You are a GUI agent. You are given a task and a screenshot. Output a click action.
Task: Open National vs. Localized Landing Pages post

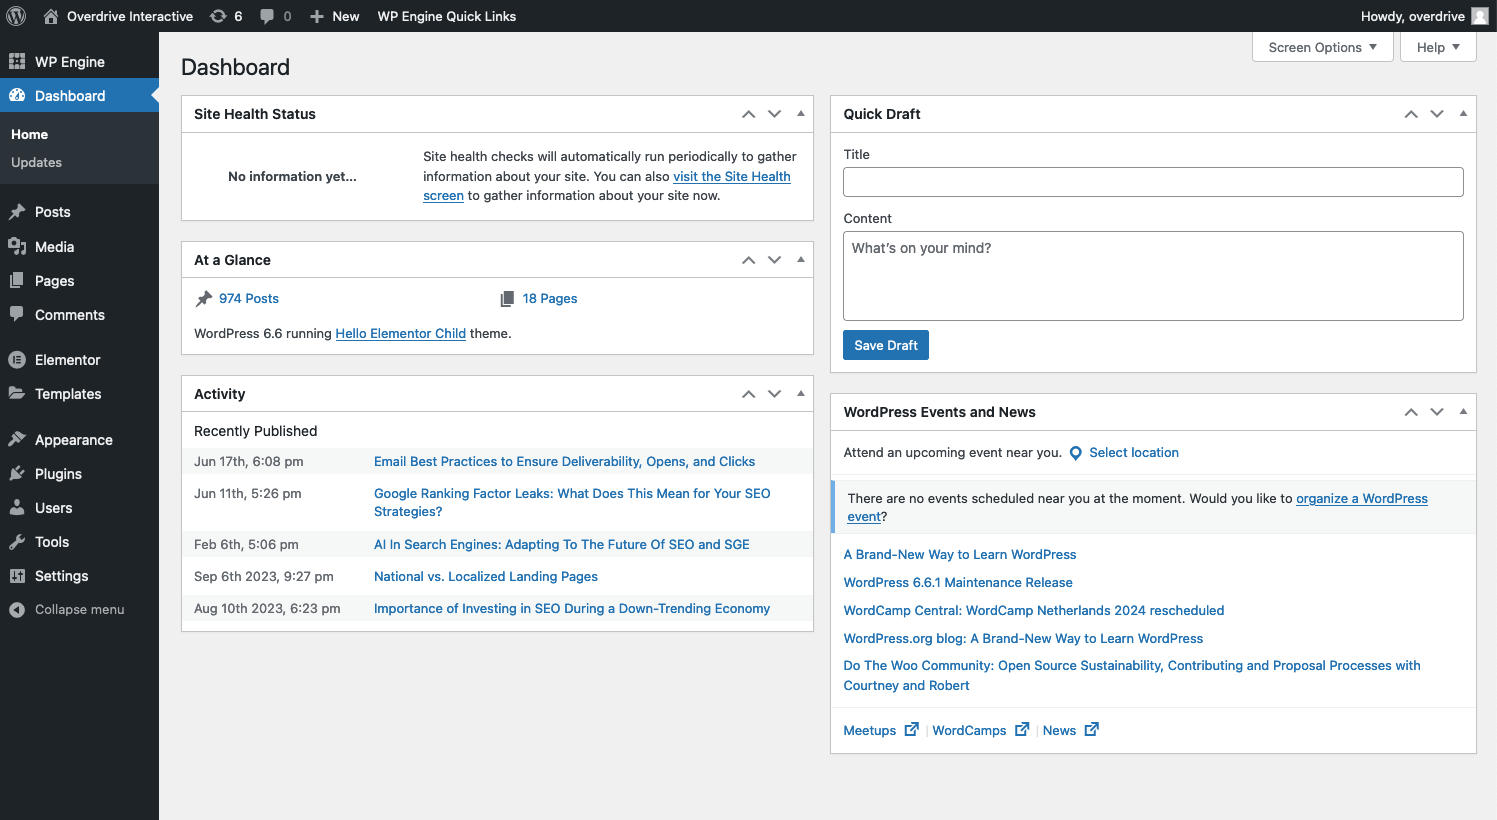pos(486,577)
